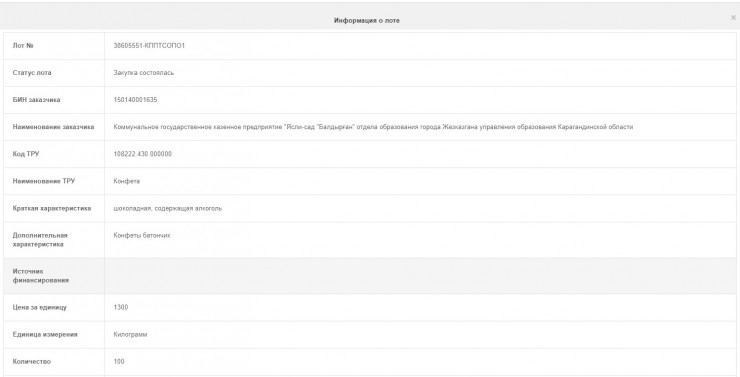Screen dimensions: 740x377
Task: Click the brief characteristic value text
Action: pyautogui.click(x=168, y=209)
